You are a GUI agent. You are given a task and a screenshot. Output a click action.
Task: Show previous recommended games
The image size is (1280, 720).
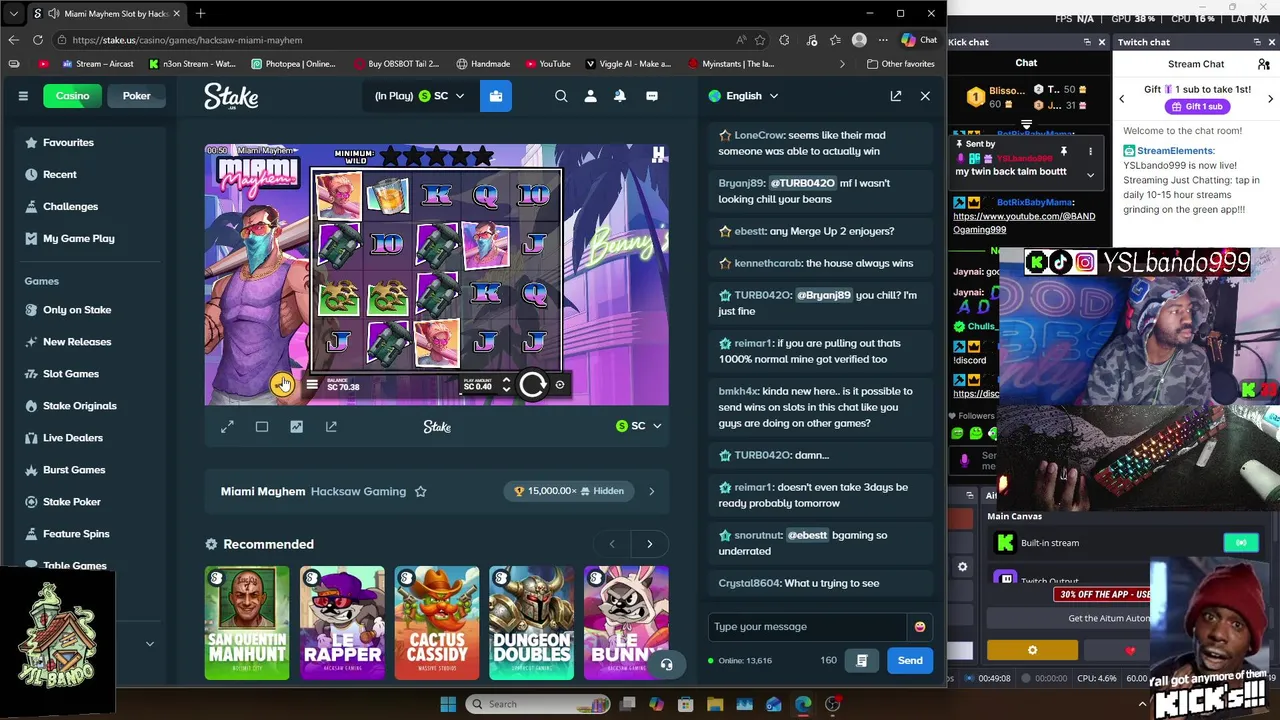click(x=612, y=544)
